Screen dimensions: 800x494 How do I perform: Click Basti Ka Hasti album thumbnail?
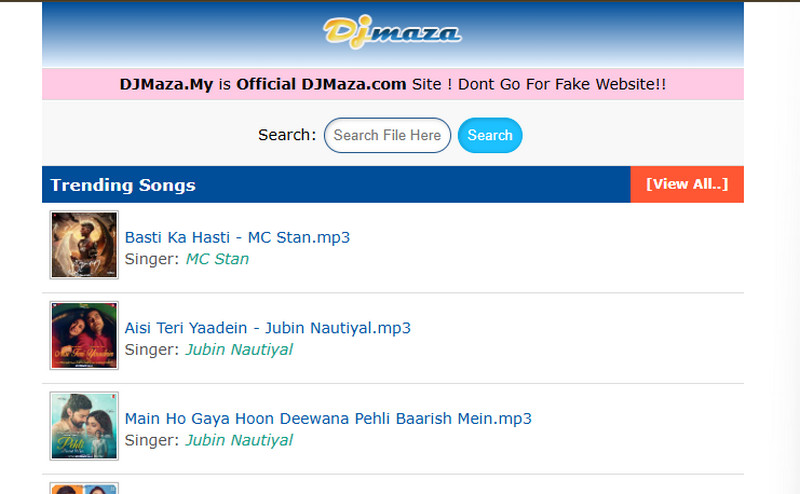(x=84, y=245)
